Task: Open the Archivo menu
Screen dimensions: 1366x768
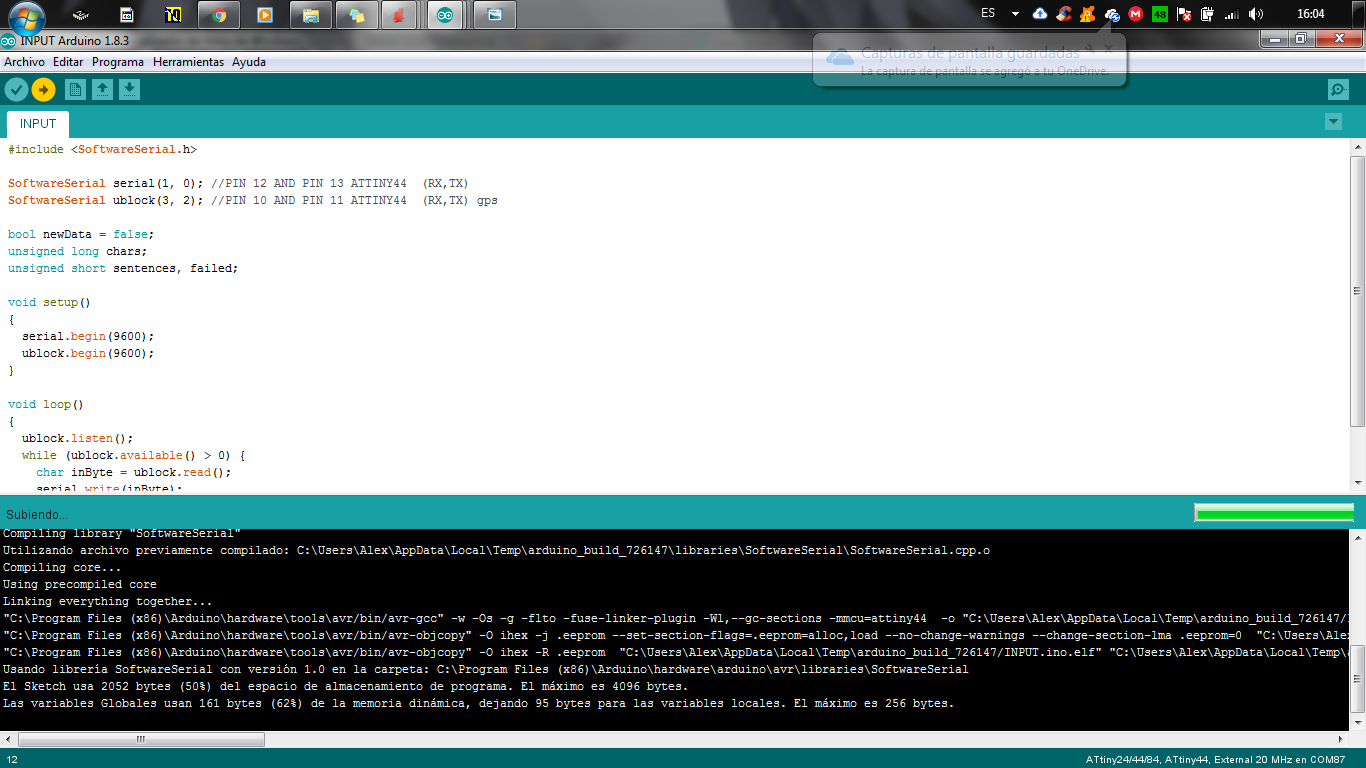Action: click(x=24, y=62)
